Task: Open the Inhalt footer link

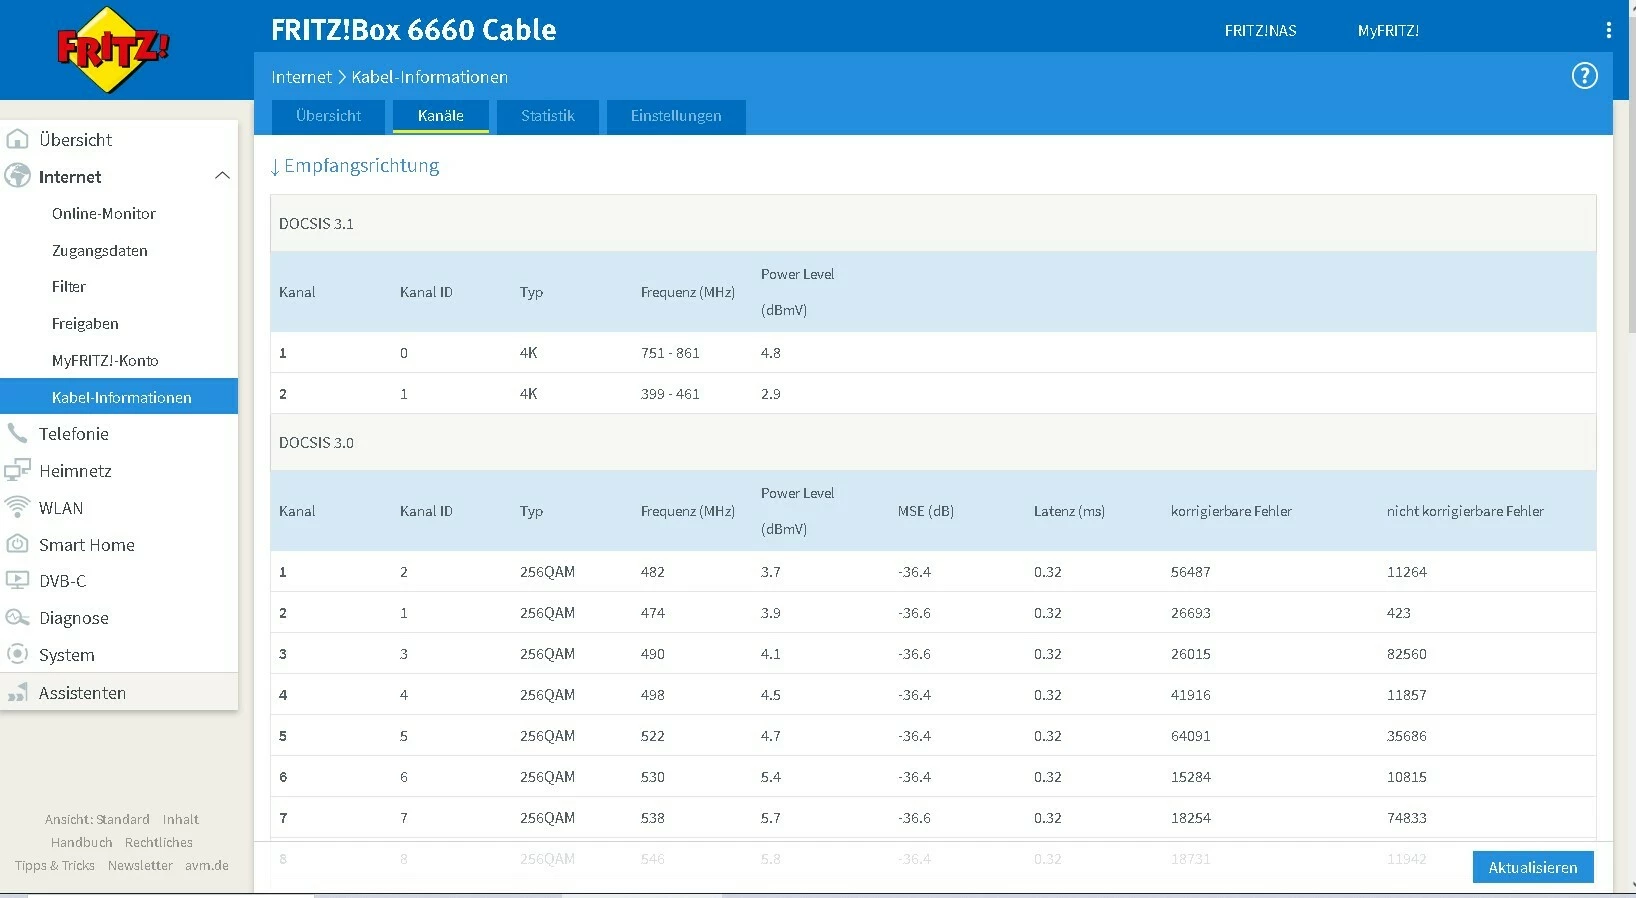Action: pos(181,819)
